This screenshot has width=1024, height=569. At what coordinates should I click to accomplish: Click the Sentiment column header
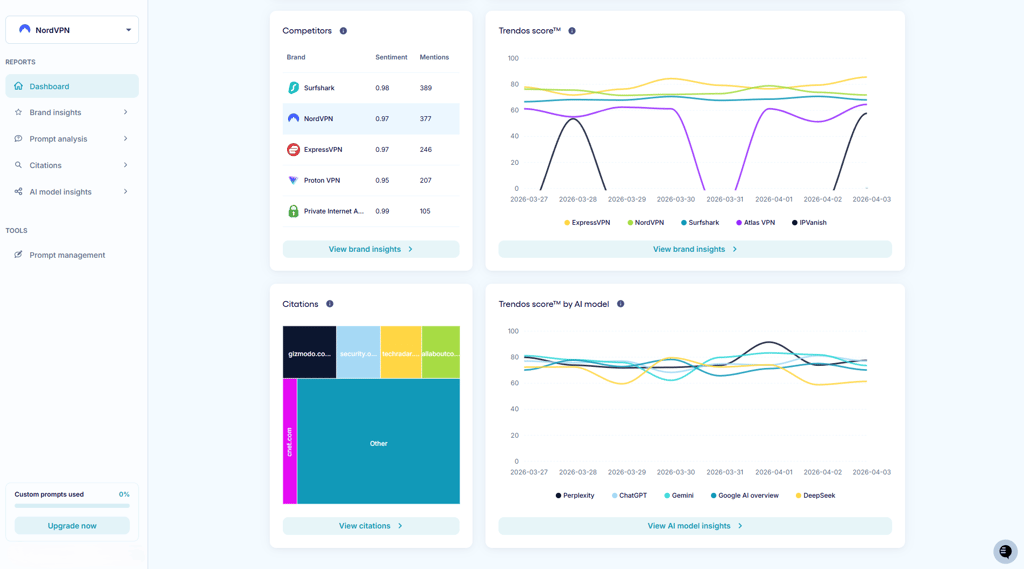391,57
